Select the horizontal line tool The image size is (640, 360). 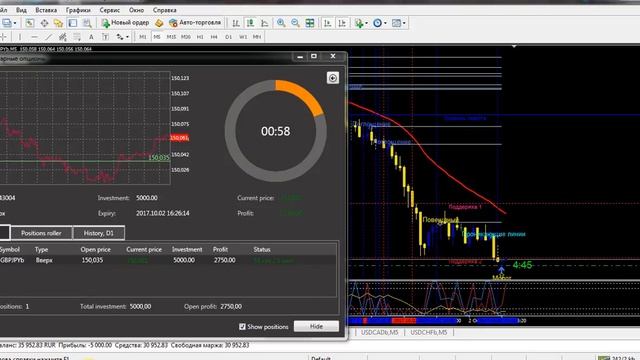(x=34, y=37)
